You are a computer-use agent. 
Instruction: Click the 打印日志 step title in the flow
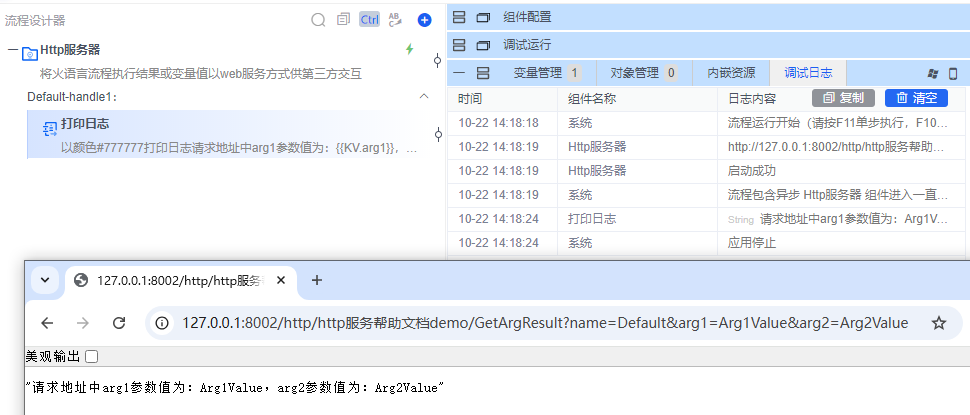click(85, 124)
